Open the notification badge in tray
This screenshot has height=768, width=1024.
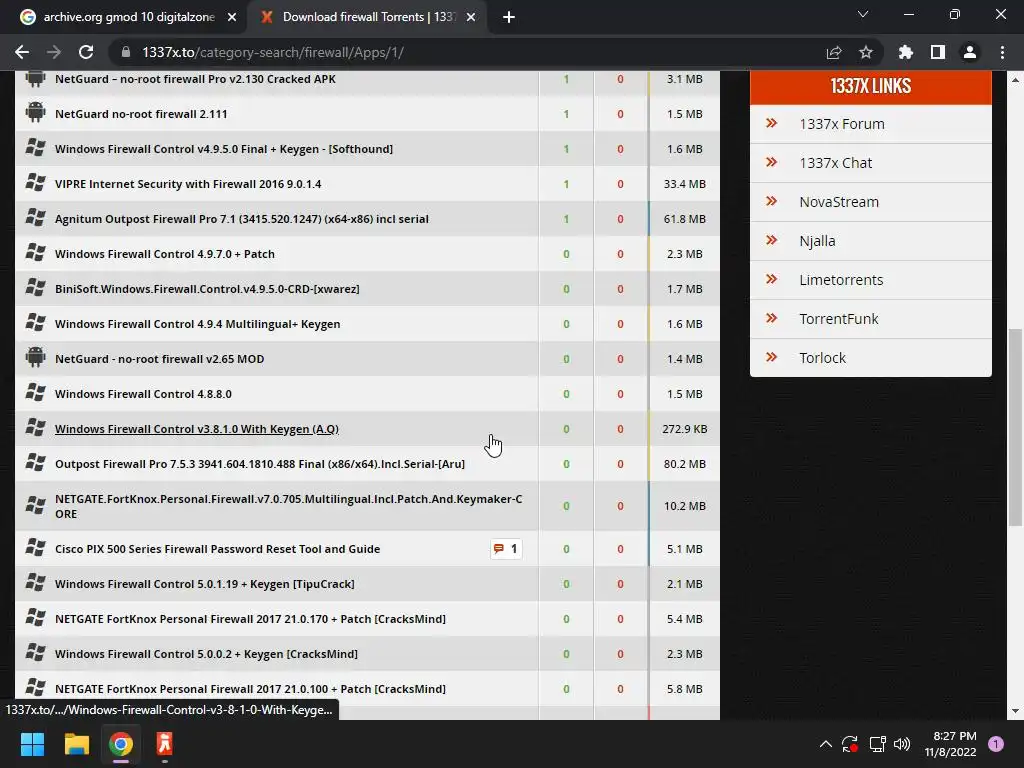(996, 744)
